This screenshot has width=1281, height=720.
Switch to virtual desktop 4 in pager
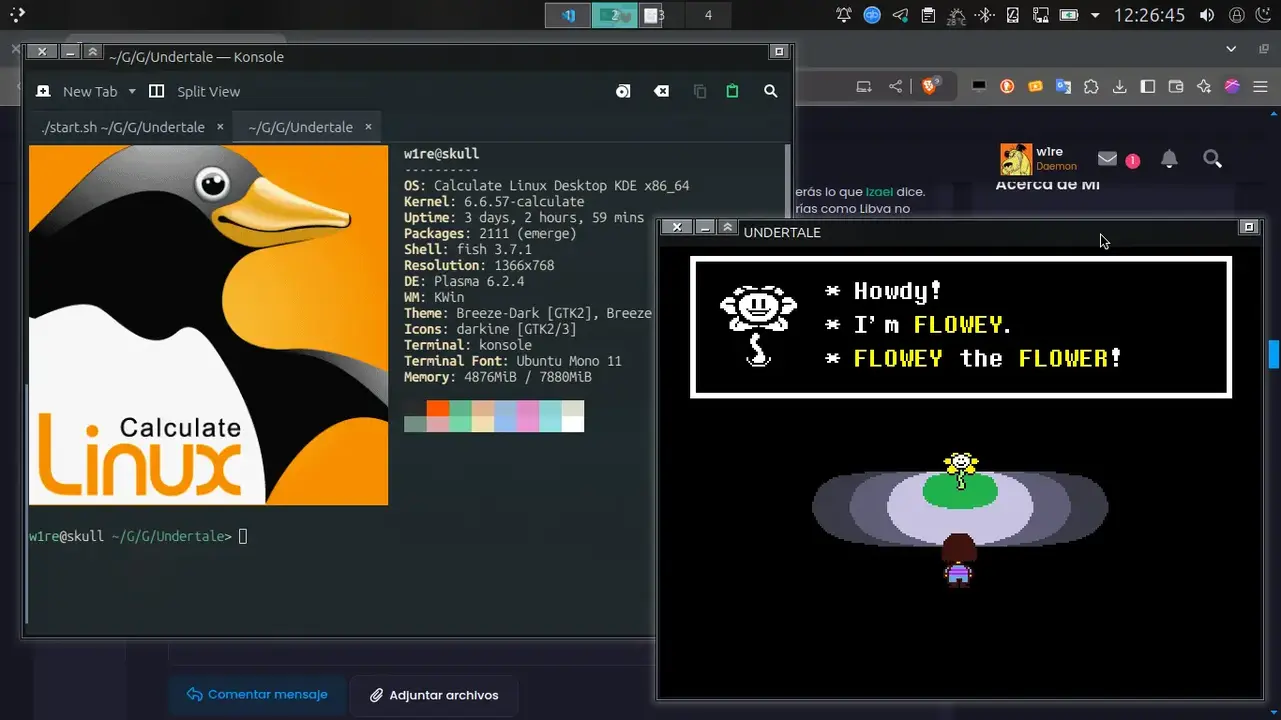[x=708, y=15]
